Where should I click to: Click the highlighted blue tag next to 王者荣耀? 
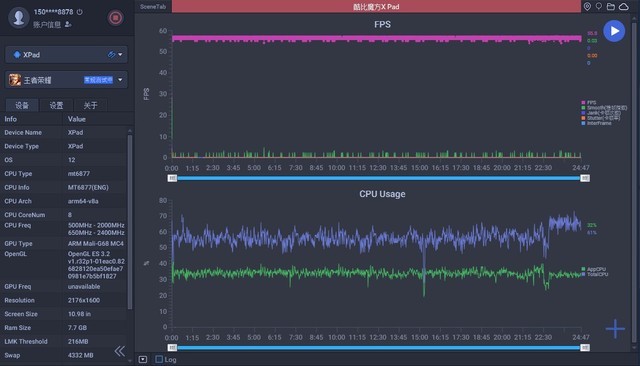click(98, 80)
